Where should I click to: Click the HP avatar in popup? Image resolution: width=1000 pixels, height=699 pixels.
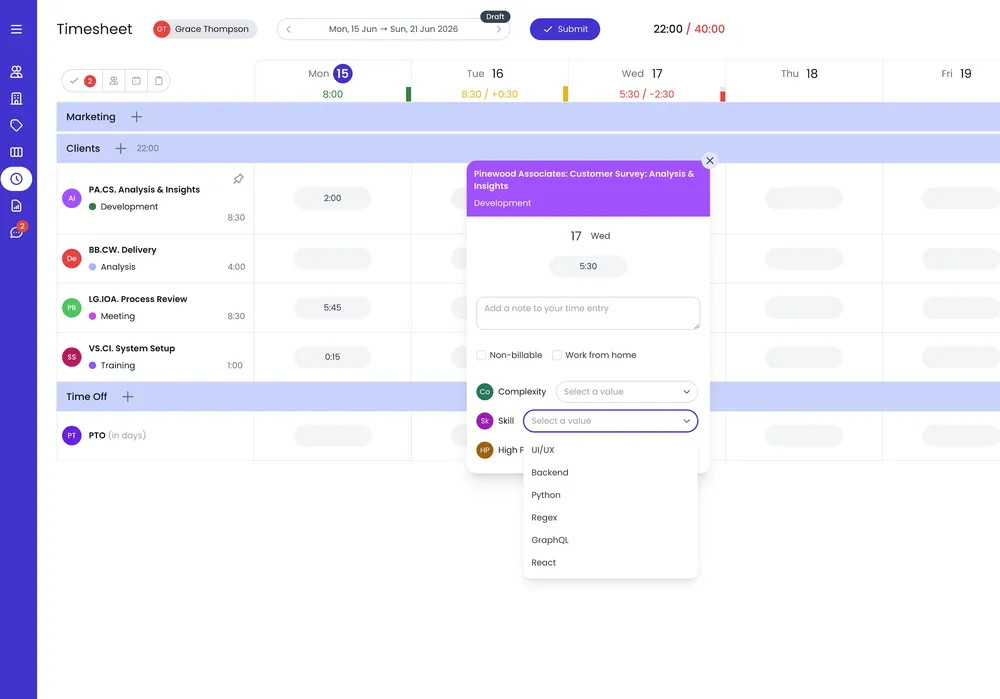click(x=485, y=450)
